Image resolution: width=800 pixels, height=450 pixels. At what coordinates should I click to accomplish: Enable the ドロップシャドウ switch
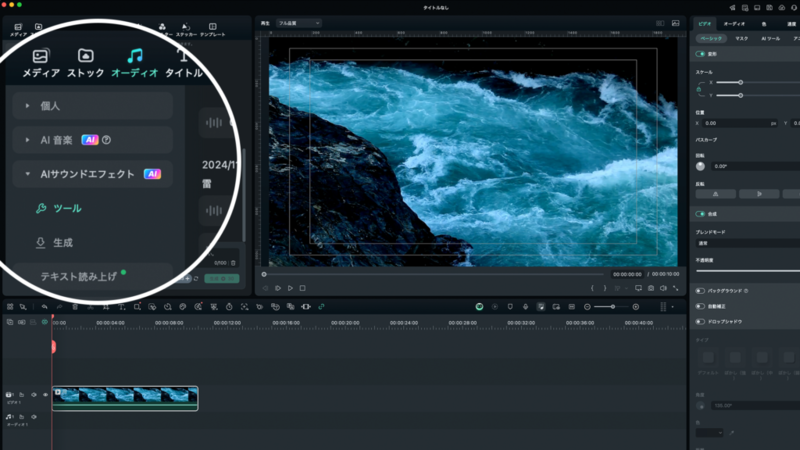(x=700, y=321)
